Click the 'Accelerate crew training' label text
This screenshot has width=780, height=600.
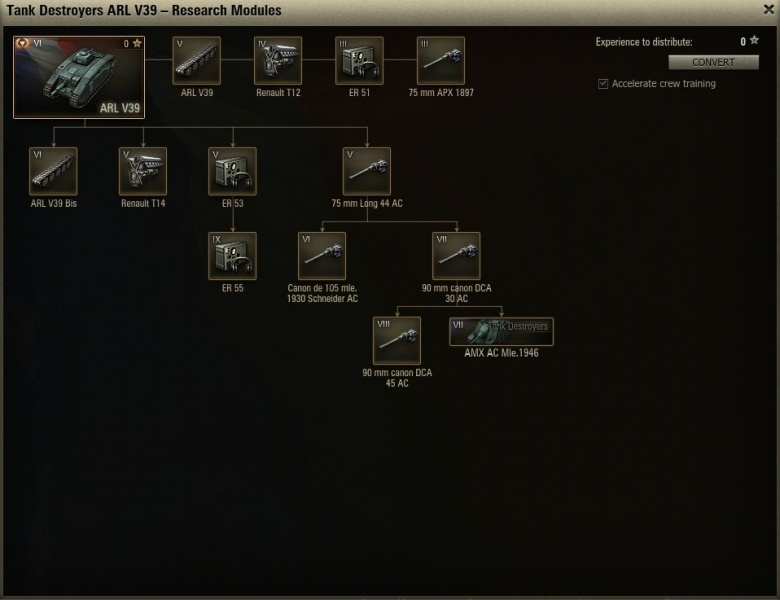(664, 84)
